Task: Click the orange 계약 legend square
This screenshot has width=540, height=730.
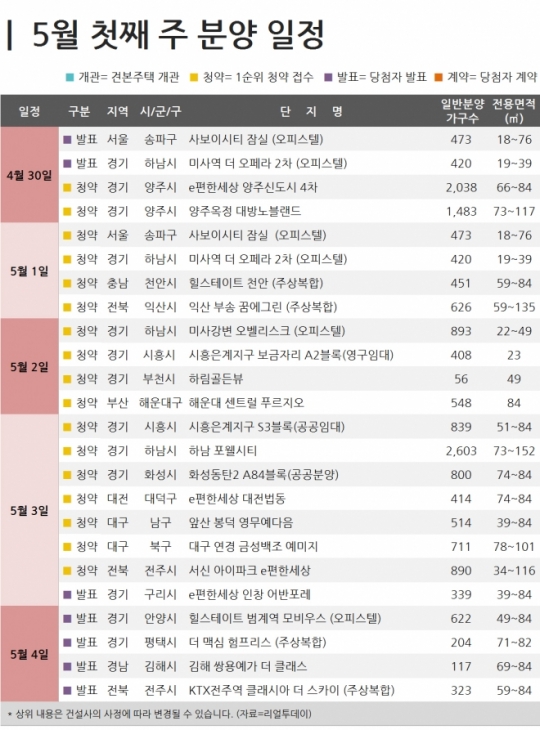Action: pos(439,77)
